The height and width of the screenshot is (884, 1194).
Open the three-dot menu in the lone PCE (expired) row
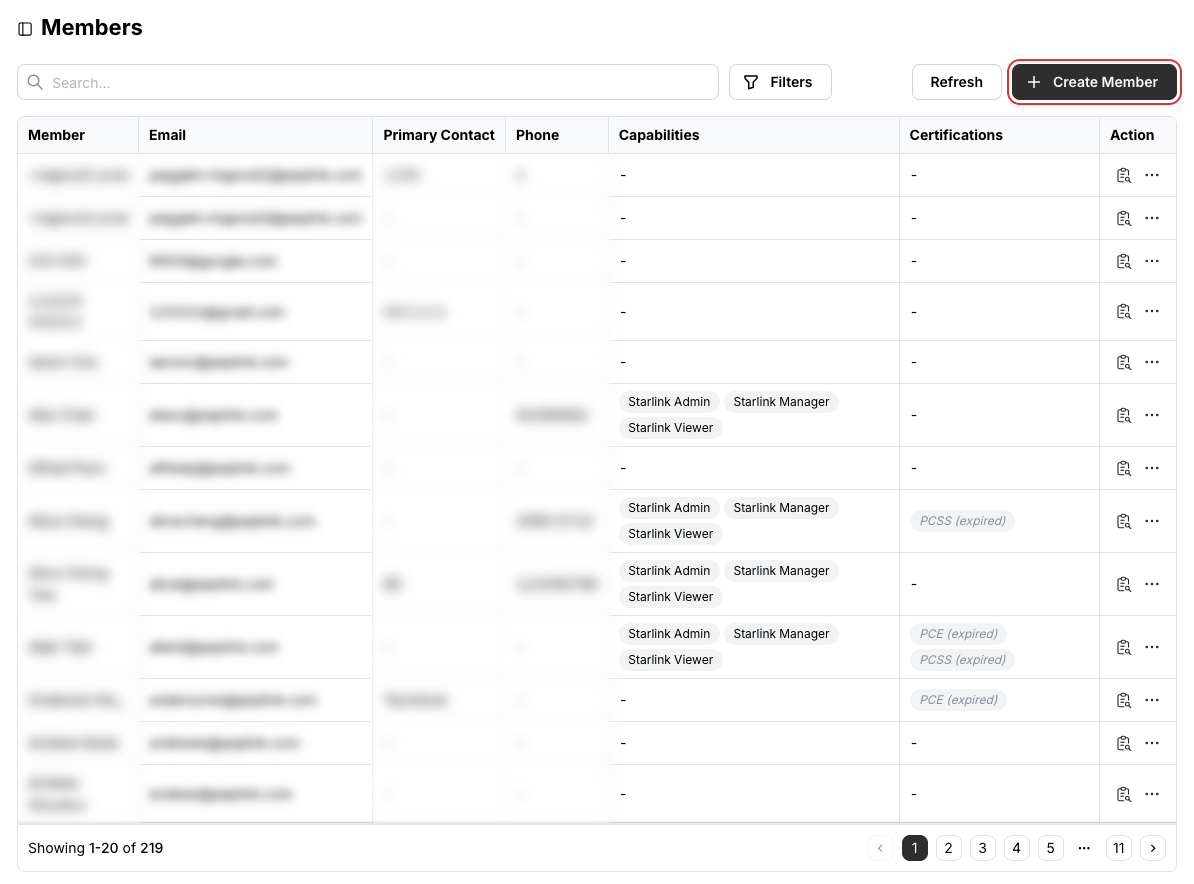pyautogui.click(x=1152, y=700)
